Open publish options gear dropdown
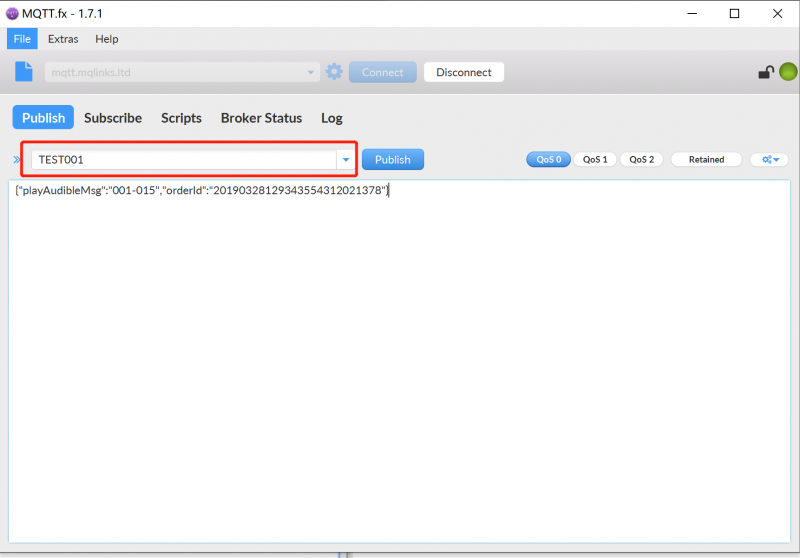The height and width of the screenshot is (558, 800). [769, 159]
